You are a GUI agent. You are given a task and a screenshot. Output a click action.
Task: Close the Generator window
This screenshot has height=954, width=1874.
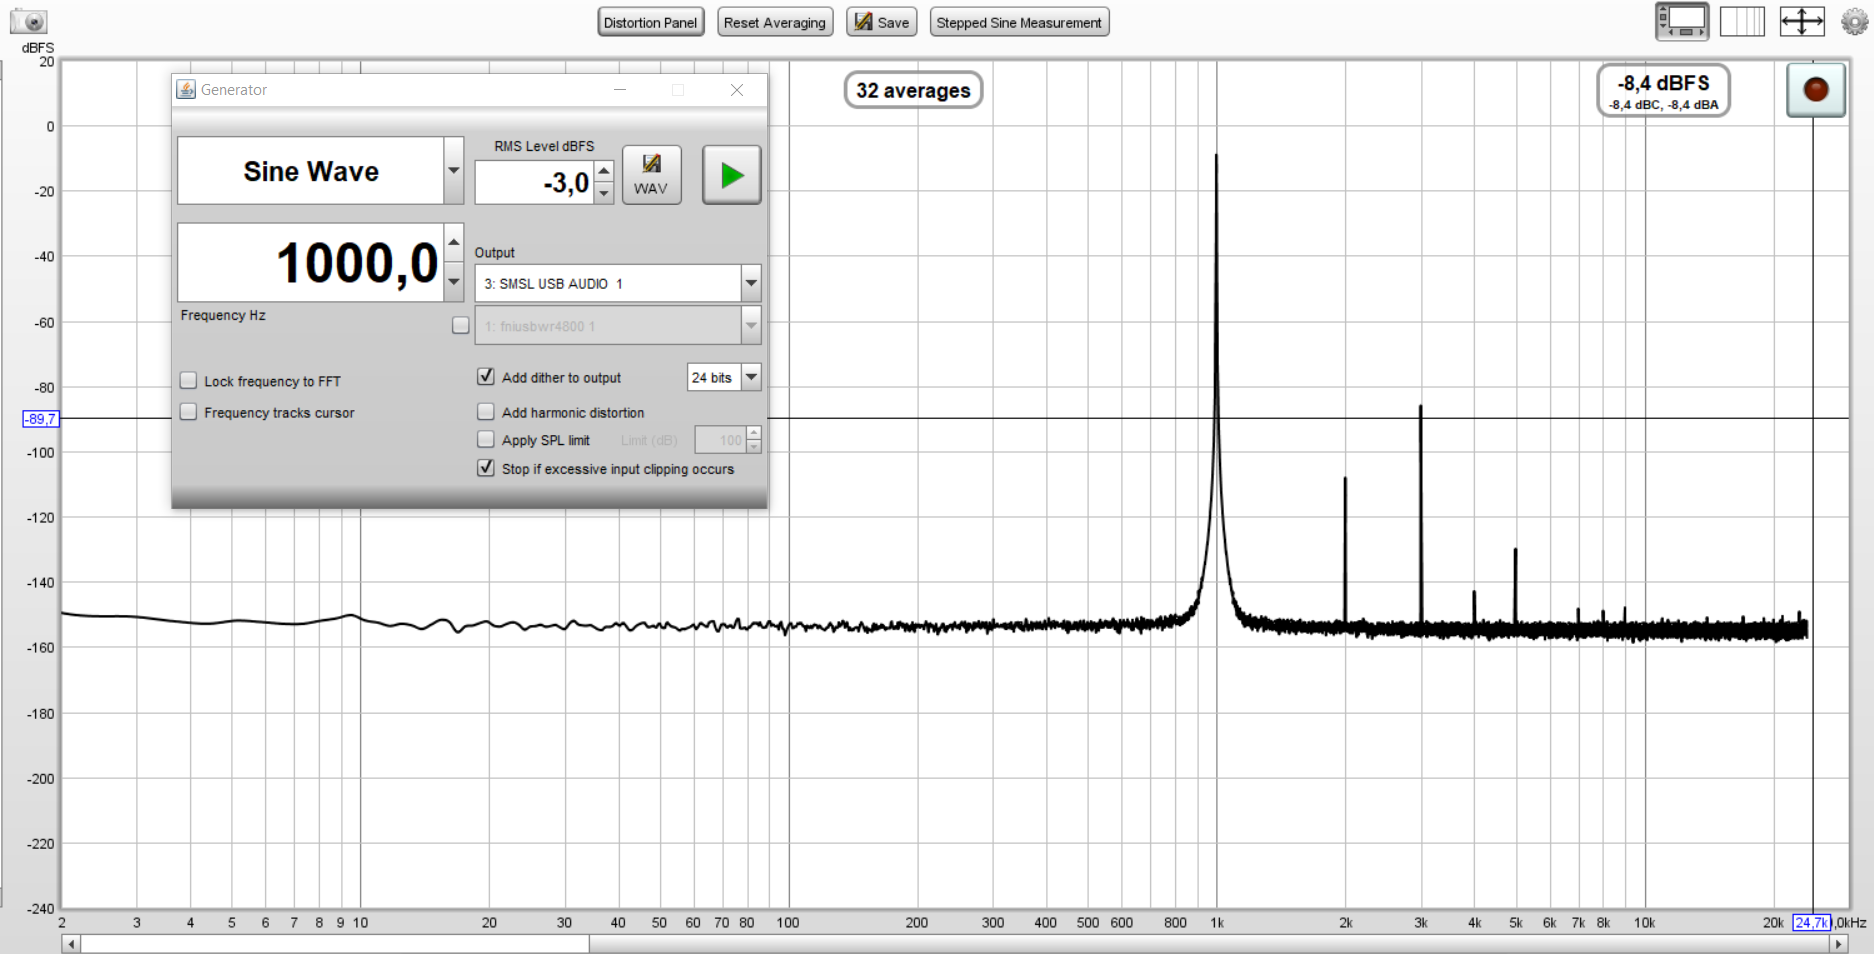click(x=737, y=90)
